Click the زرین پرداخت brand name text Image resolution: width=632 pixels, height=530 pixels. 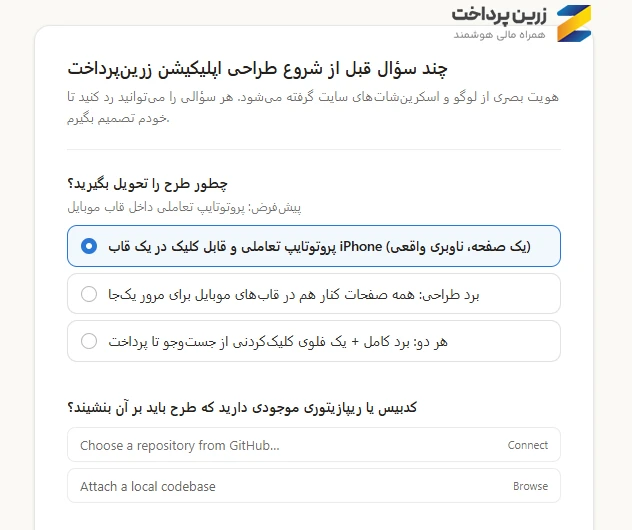coord(499,15)
